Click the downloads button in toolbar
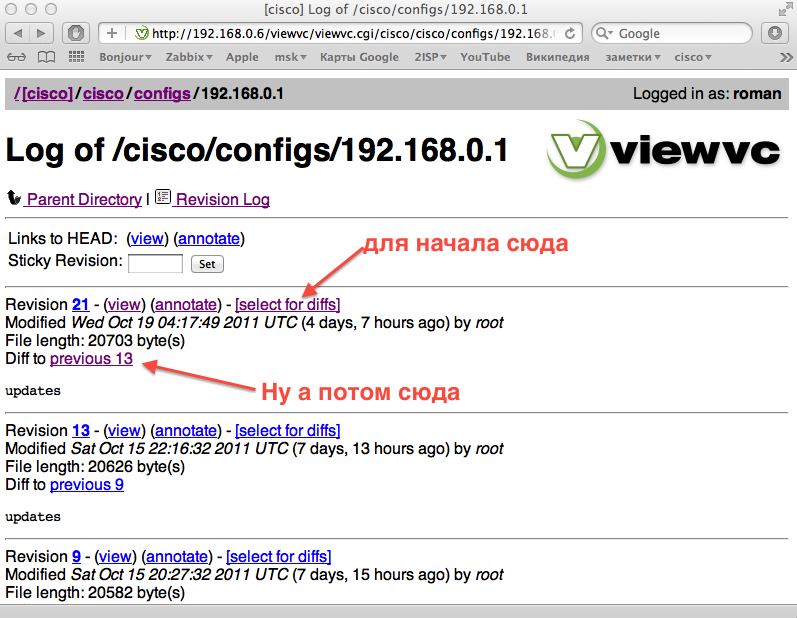This screenshot has width=797, height=618. 775,33
